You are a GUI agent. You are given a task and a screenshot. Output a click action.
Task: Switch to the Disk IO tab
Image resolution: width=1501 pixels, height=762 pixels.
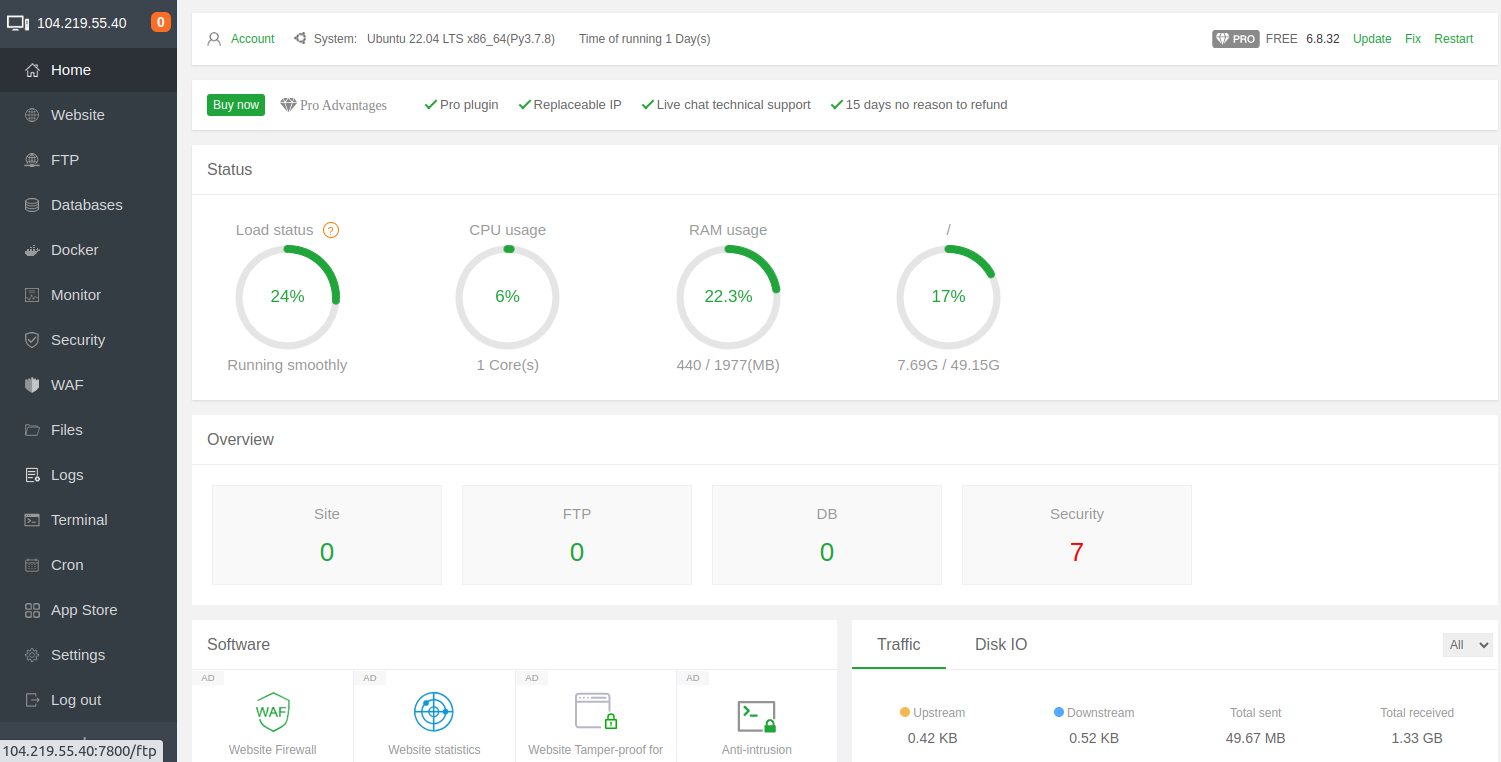coord(1001,645)
